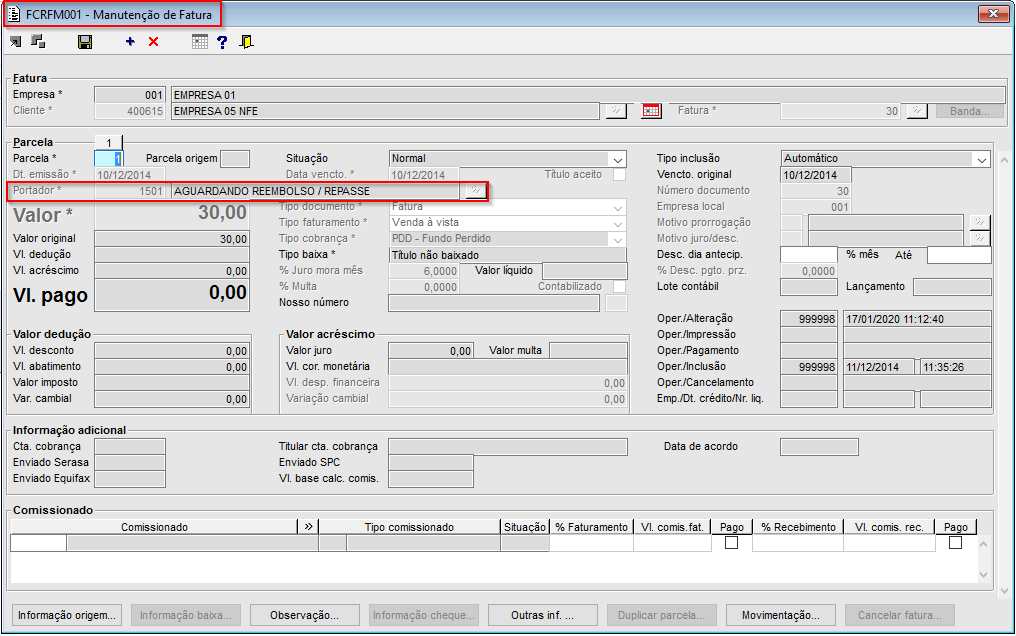Click the Informação cheque... button
This screenshot has width=1016, height=636.
(424, 615)
